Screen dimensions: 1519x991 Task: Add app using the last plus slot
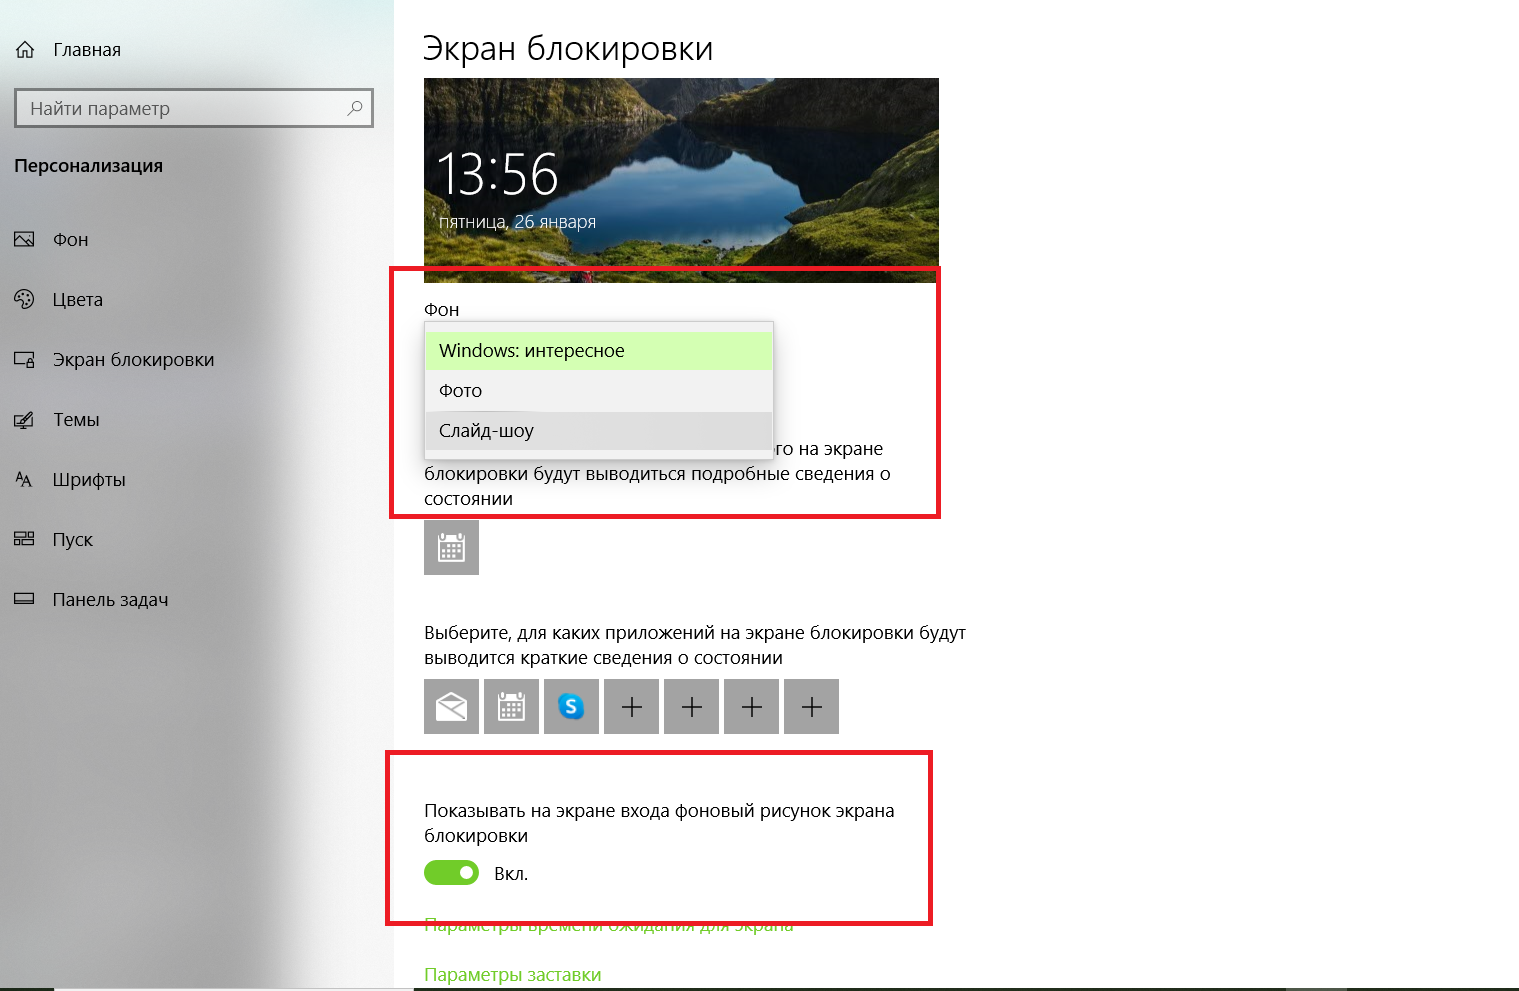tap(811, 707)
